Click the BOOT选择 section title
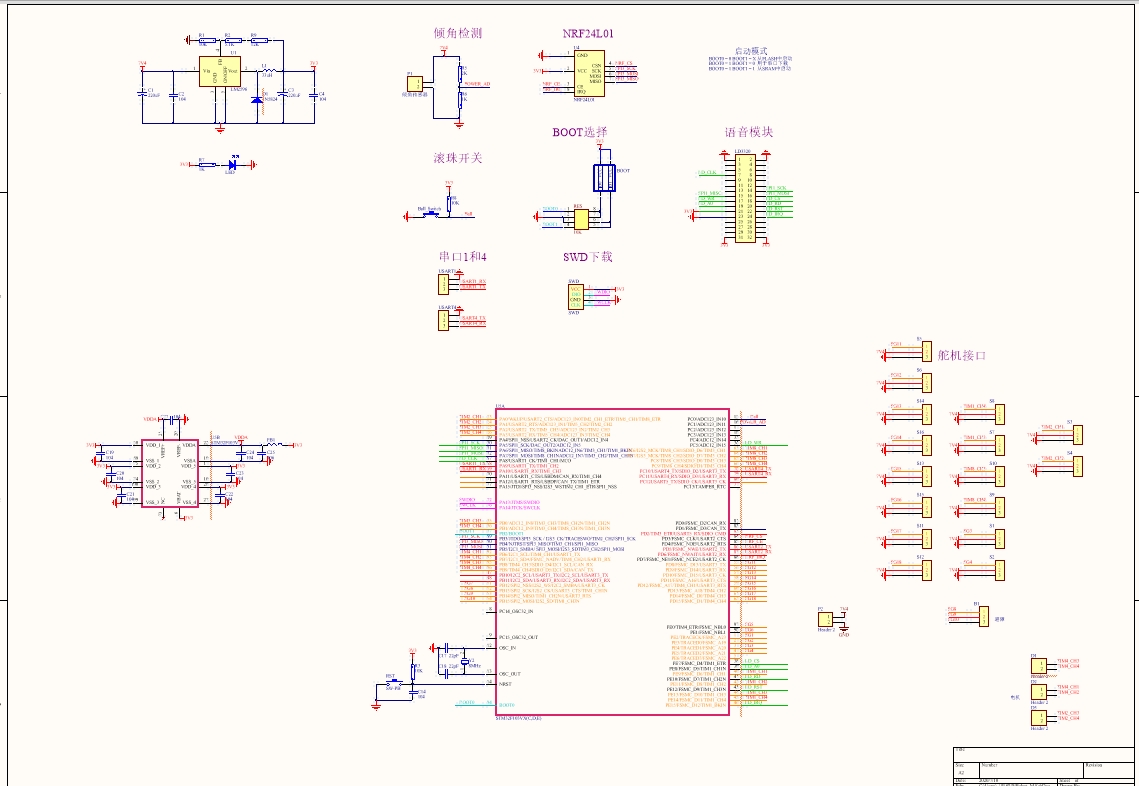Image resolution: width=1139 pixels, height=786 pixels. pyautogui.click(x=580, y=132)
